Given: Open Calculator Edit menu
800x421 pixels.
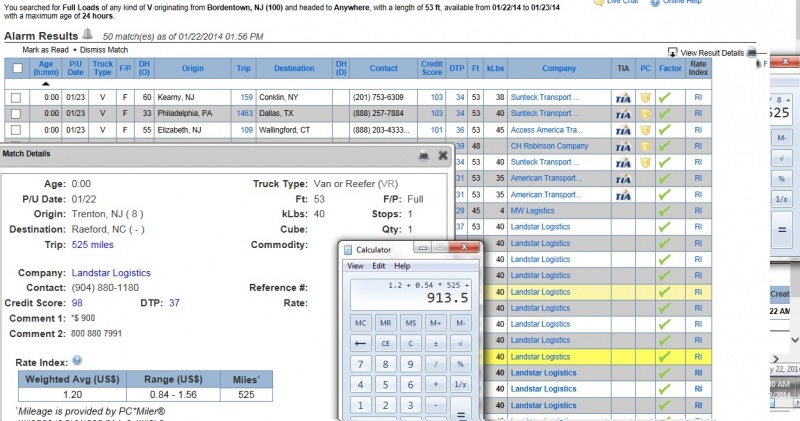Looking at the screenshot, I should (x=379, y=266).
